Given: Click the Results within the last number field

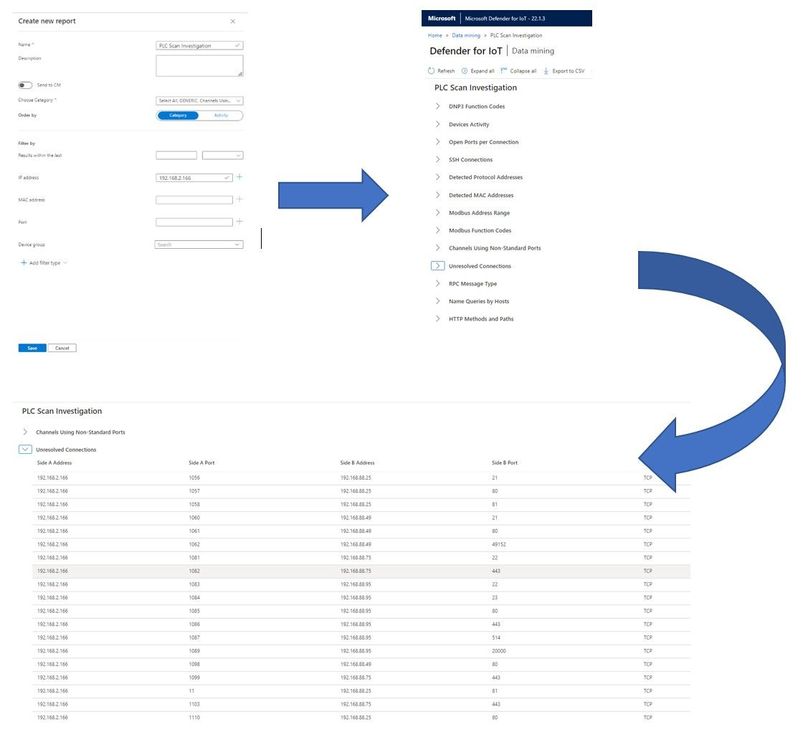Looking at the screenshot, I should (176, 155).
